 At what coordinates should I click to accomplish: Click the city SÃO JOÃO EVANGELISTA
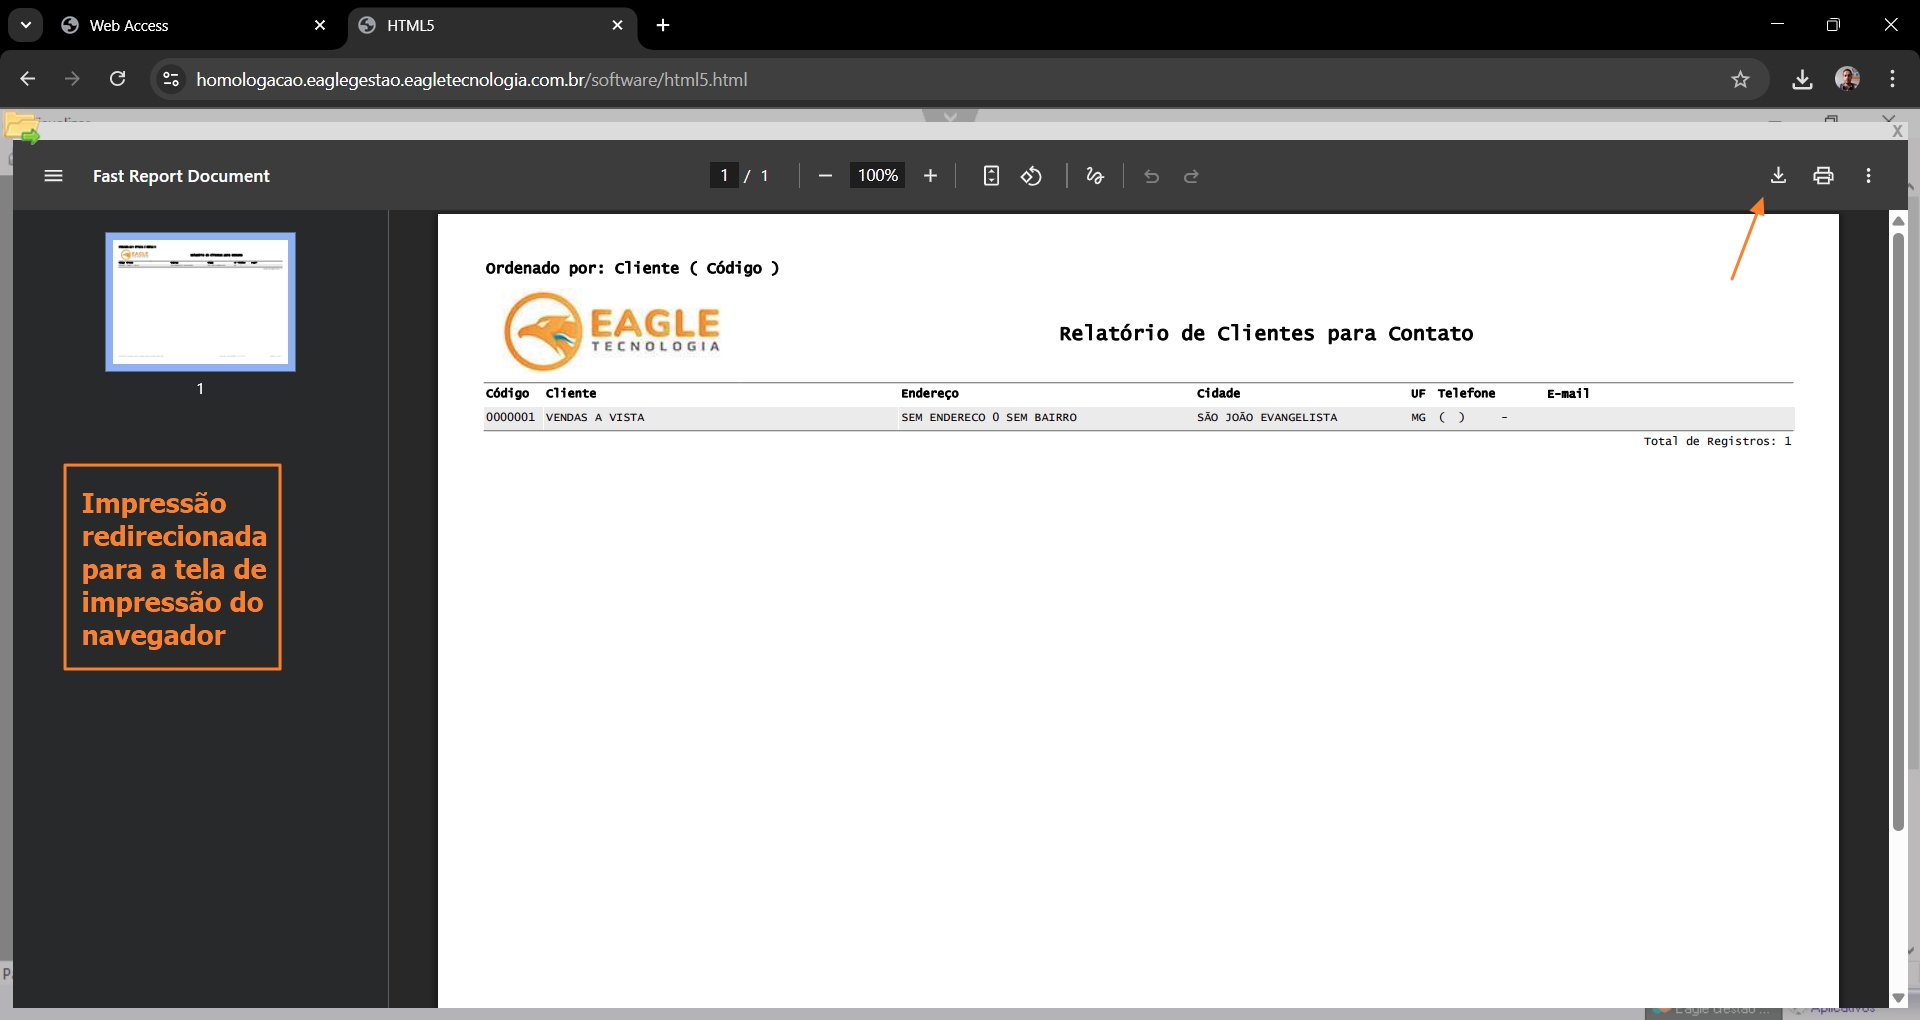pos(1267,418)
